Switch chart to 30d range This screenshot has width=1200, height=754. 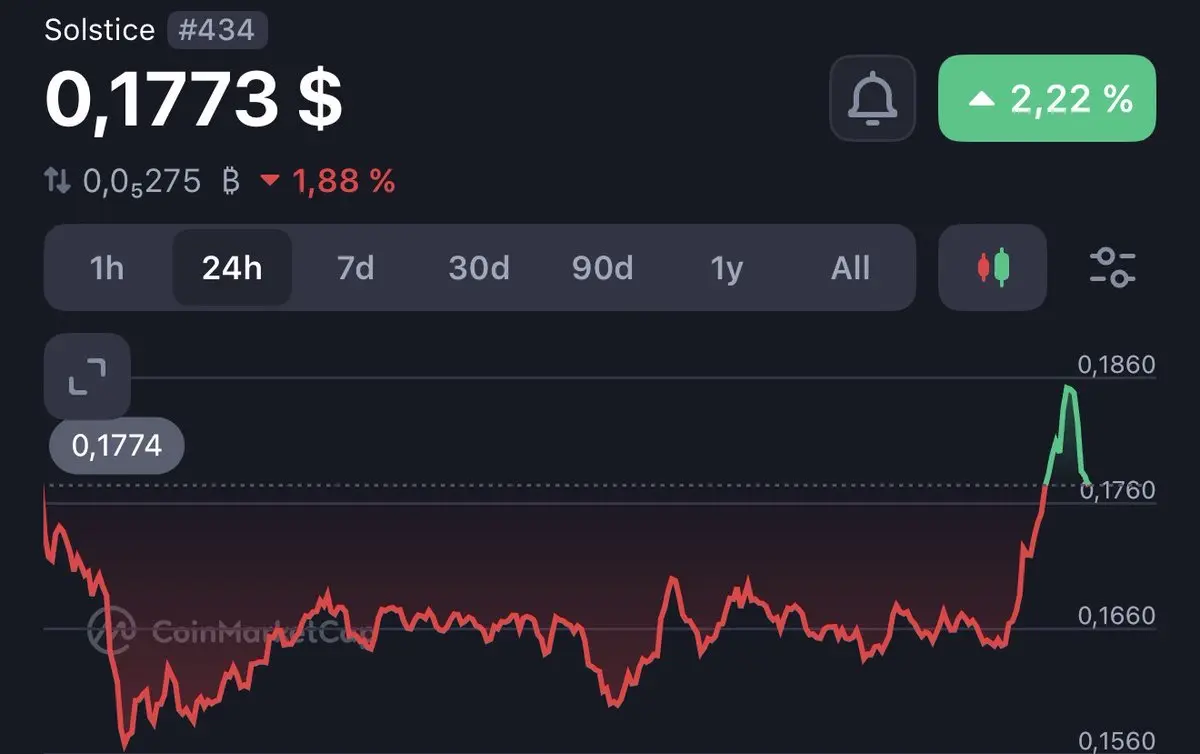pyautogui.click(x=479, y=268)
